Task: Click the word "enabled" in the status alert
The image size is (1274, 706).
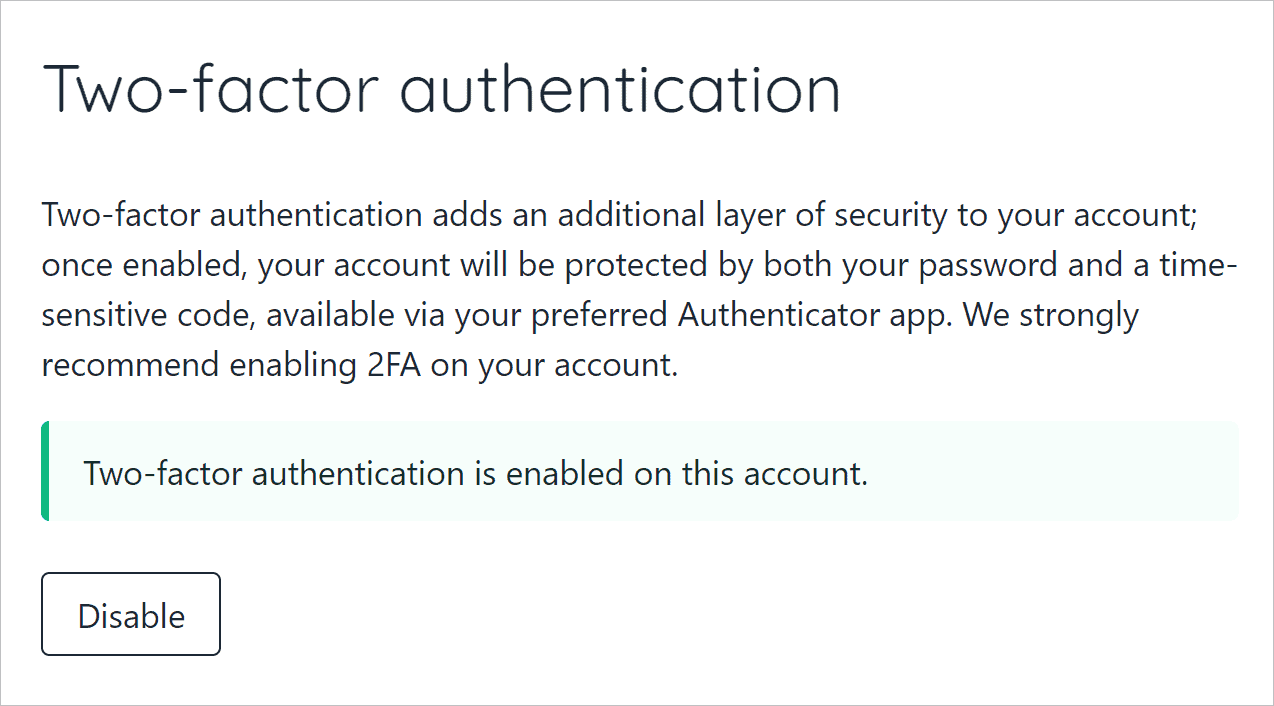Action: point(565,473)
